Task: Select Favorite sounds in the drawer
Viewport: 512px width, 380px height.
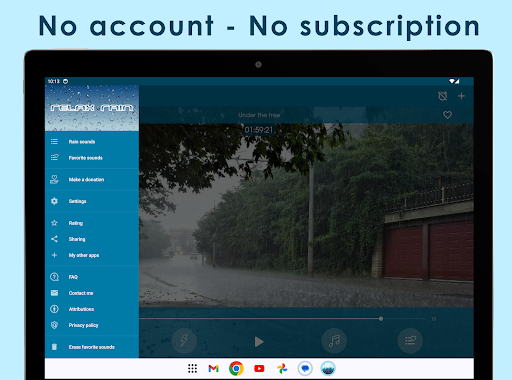Action: coord(92,158)
